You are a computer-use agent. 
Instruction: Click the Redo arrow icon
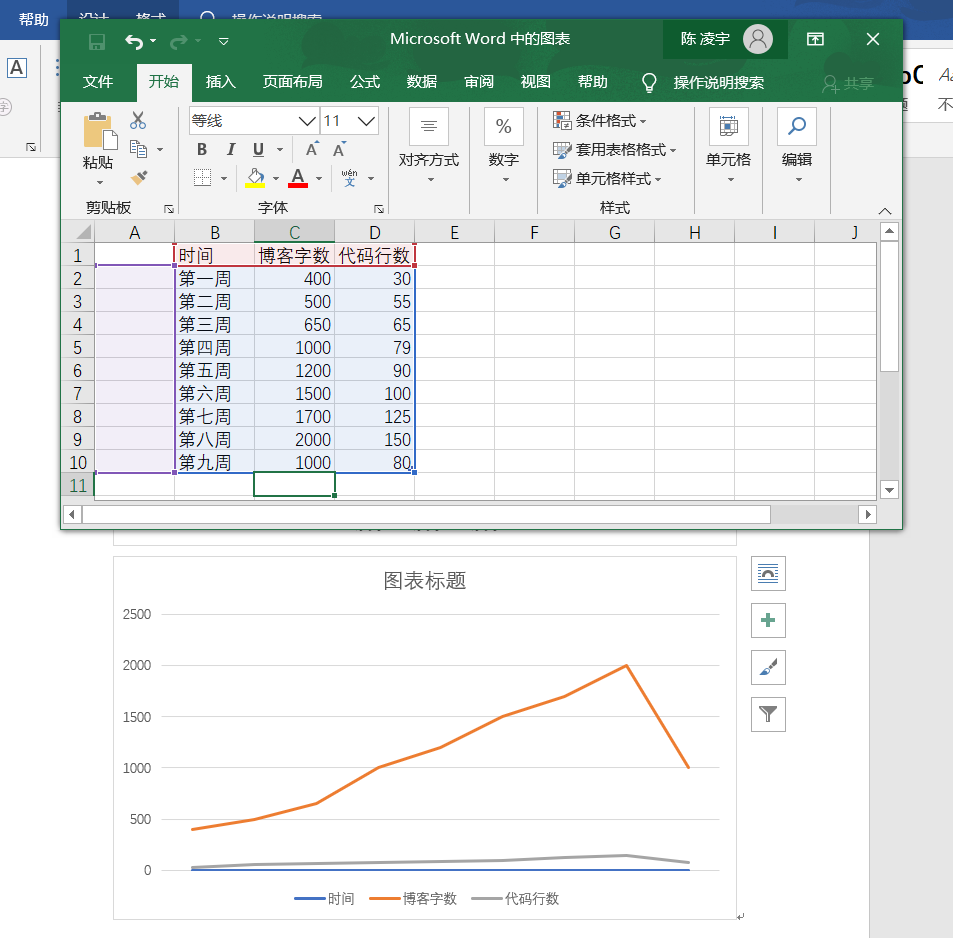point(179,41)
